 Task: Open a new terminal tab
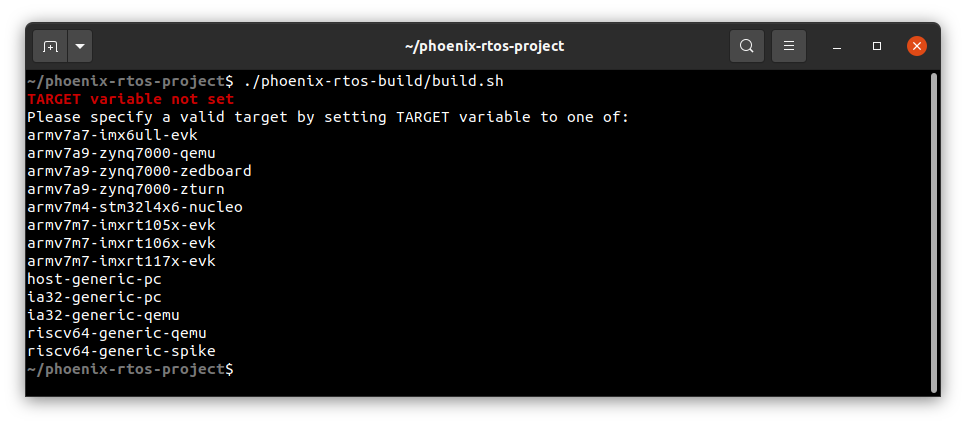pyautogui.click(x=50, y=46)
